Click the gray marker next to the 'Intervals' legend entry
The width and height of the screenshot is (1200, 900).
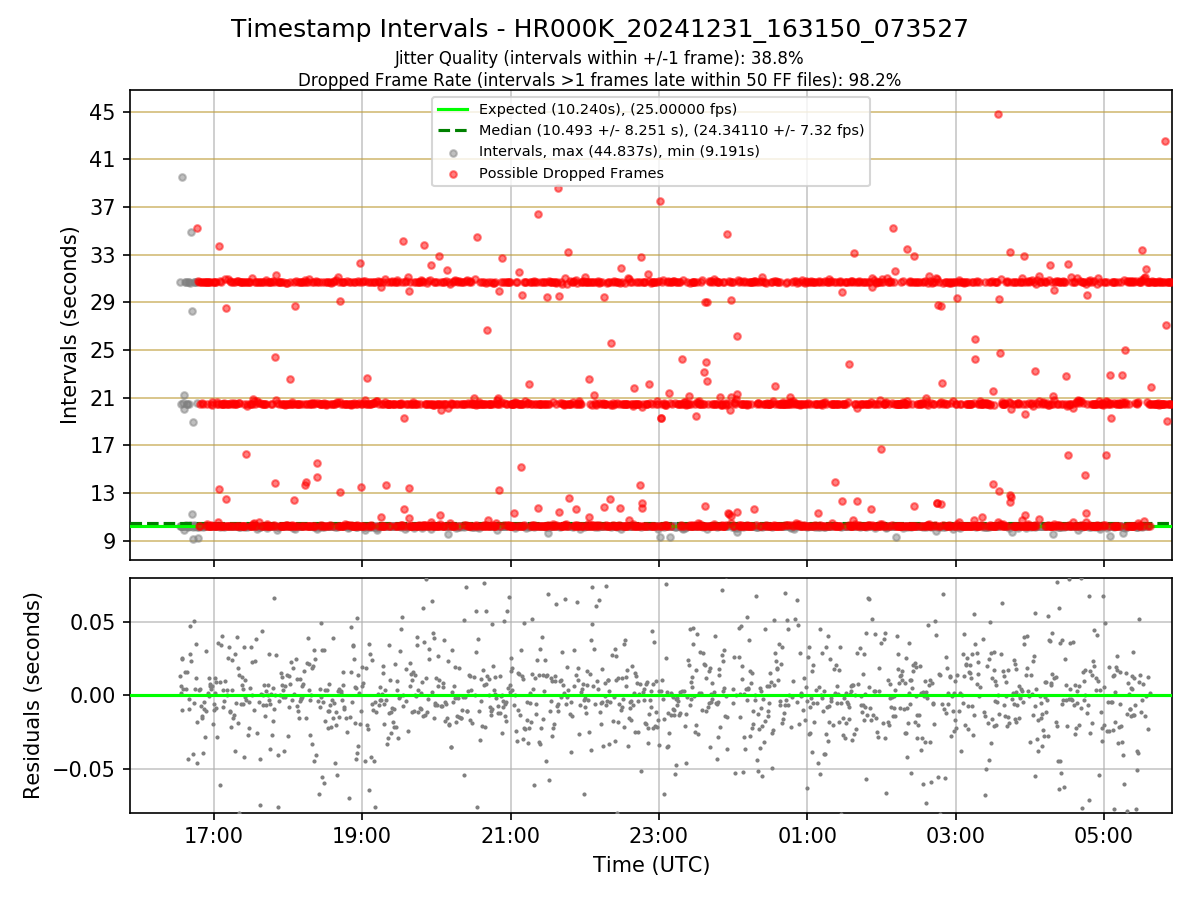[454, 153]
